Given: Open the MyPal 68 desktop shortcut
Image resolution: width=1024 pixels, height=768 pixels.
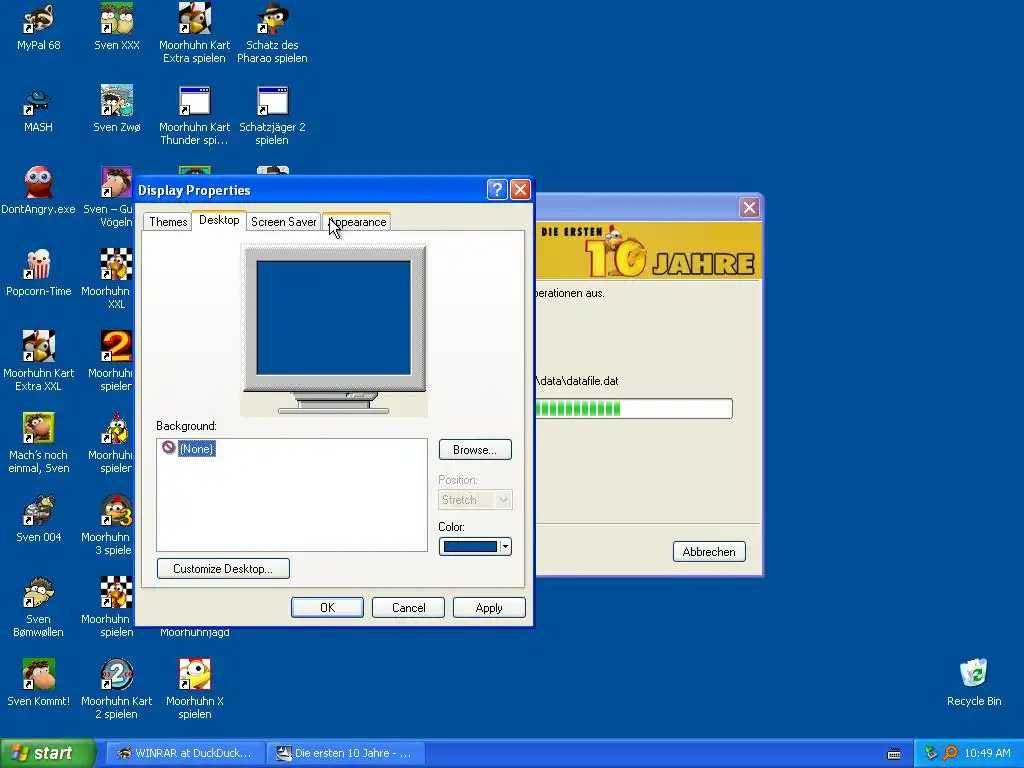Looking at the screenshot, I should pyautogui.click(x=38, y=27).
